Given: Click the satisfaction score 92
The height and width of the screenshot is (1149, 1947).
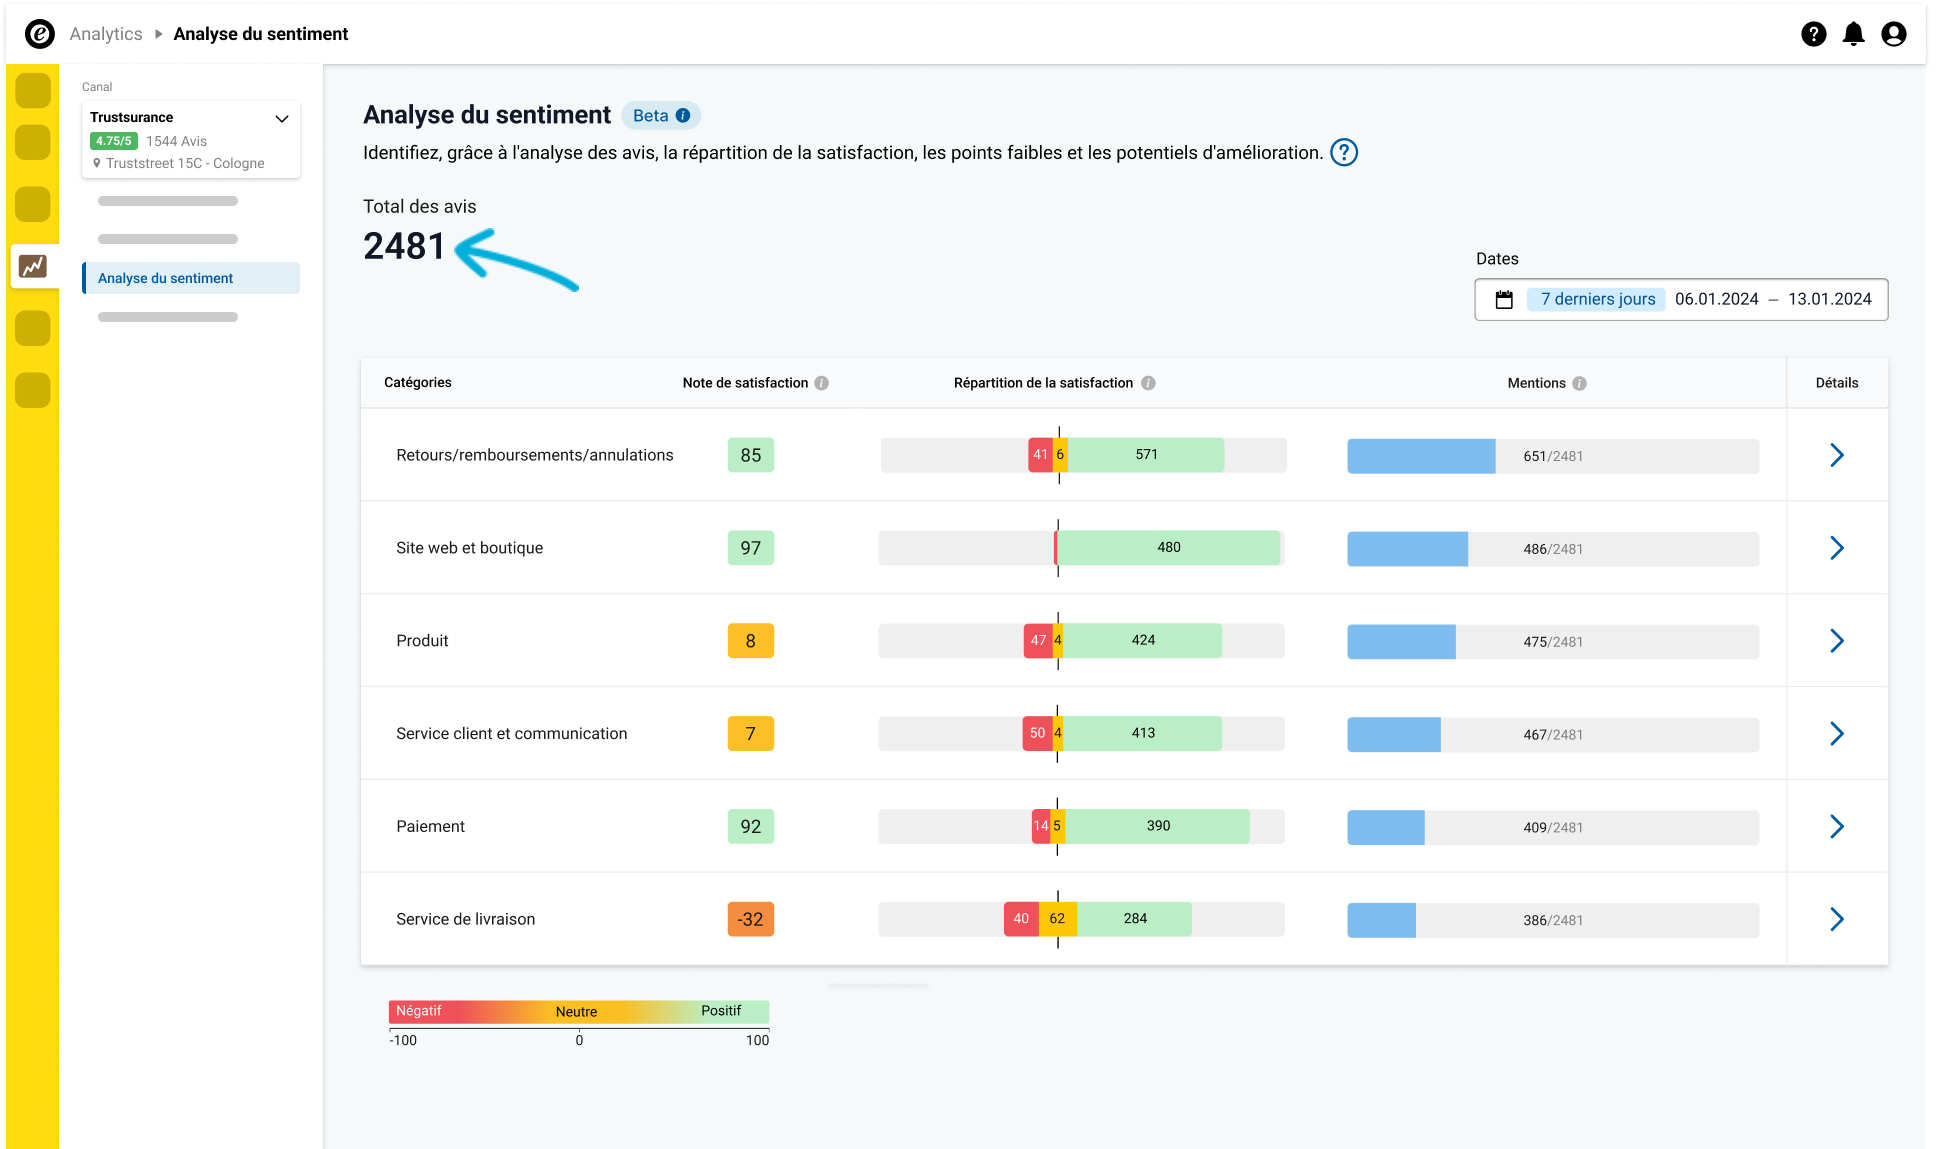Looking at the screenshot, I should [x=751, y=826].
